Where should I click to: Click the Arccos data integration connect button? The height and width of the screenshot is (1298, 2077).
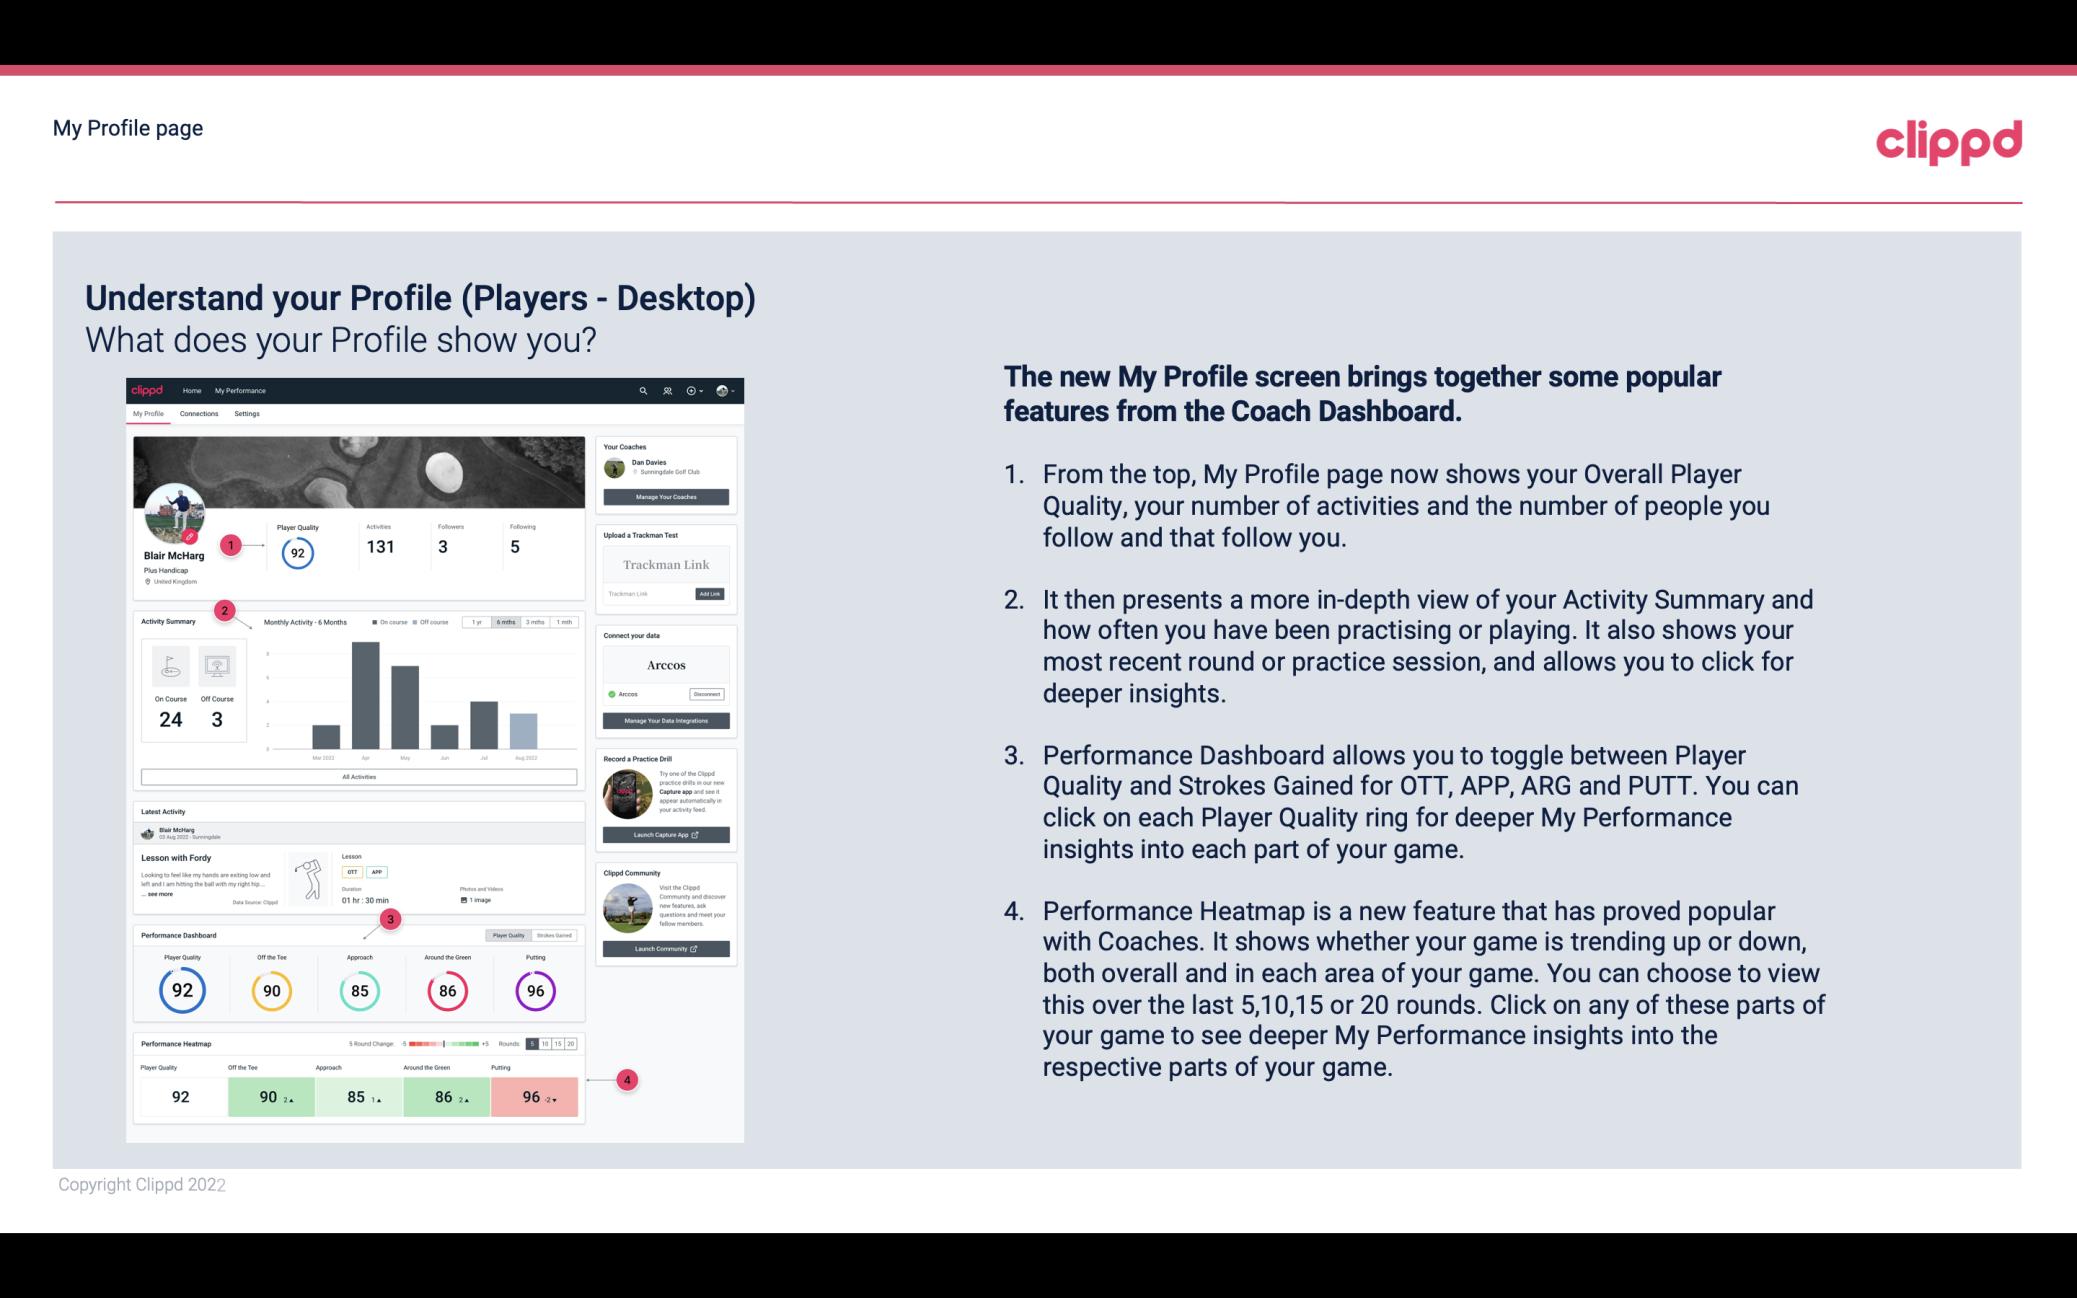coord(706,692)
